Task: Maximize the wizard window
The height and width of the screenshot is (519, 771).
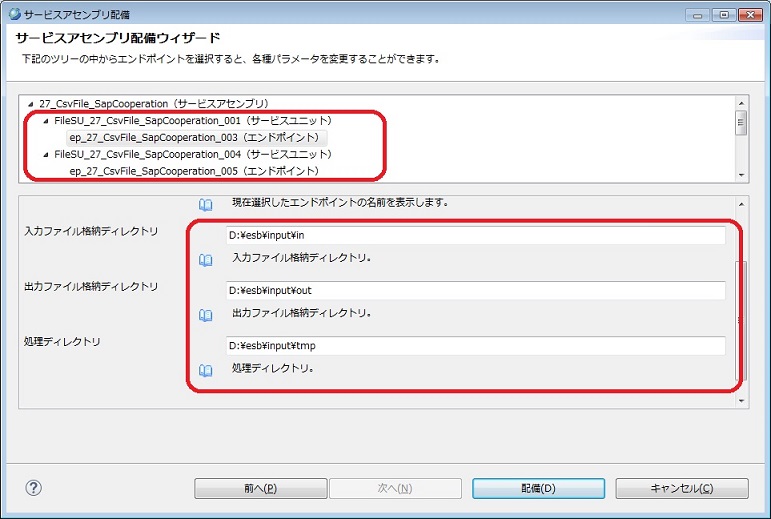Action: [724, 15]
